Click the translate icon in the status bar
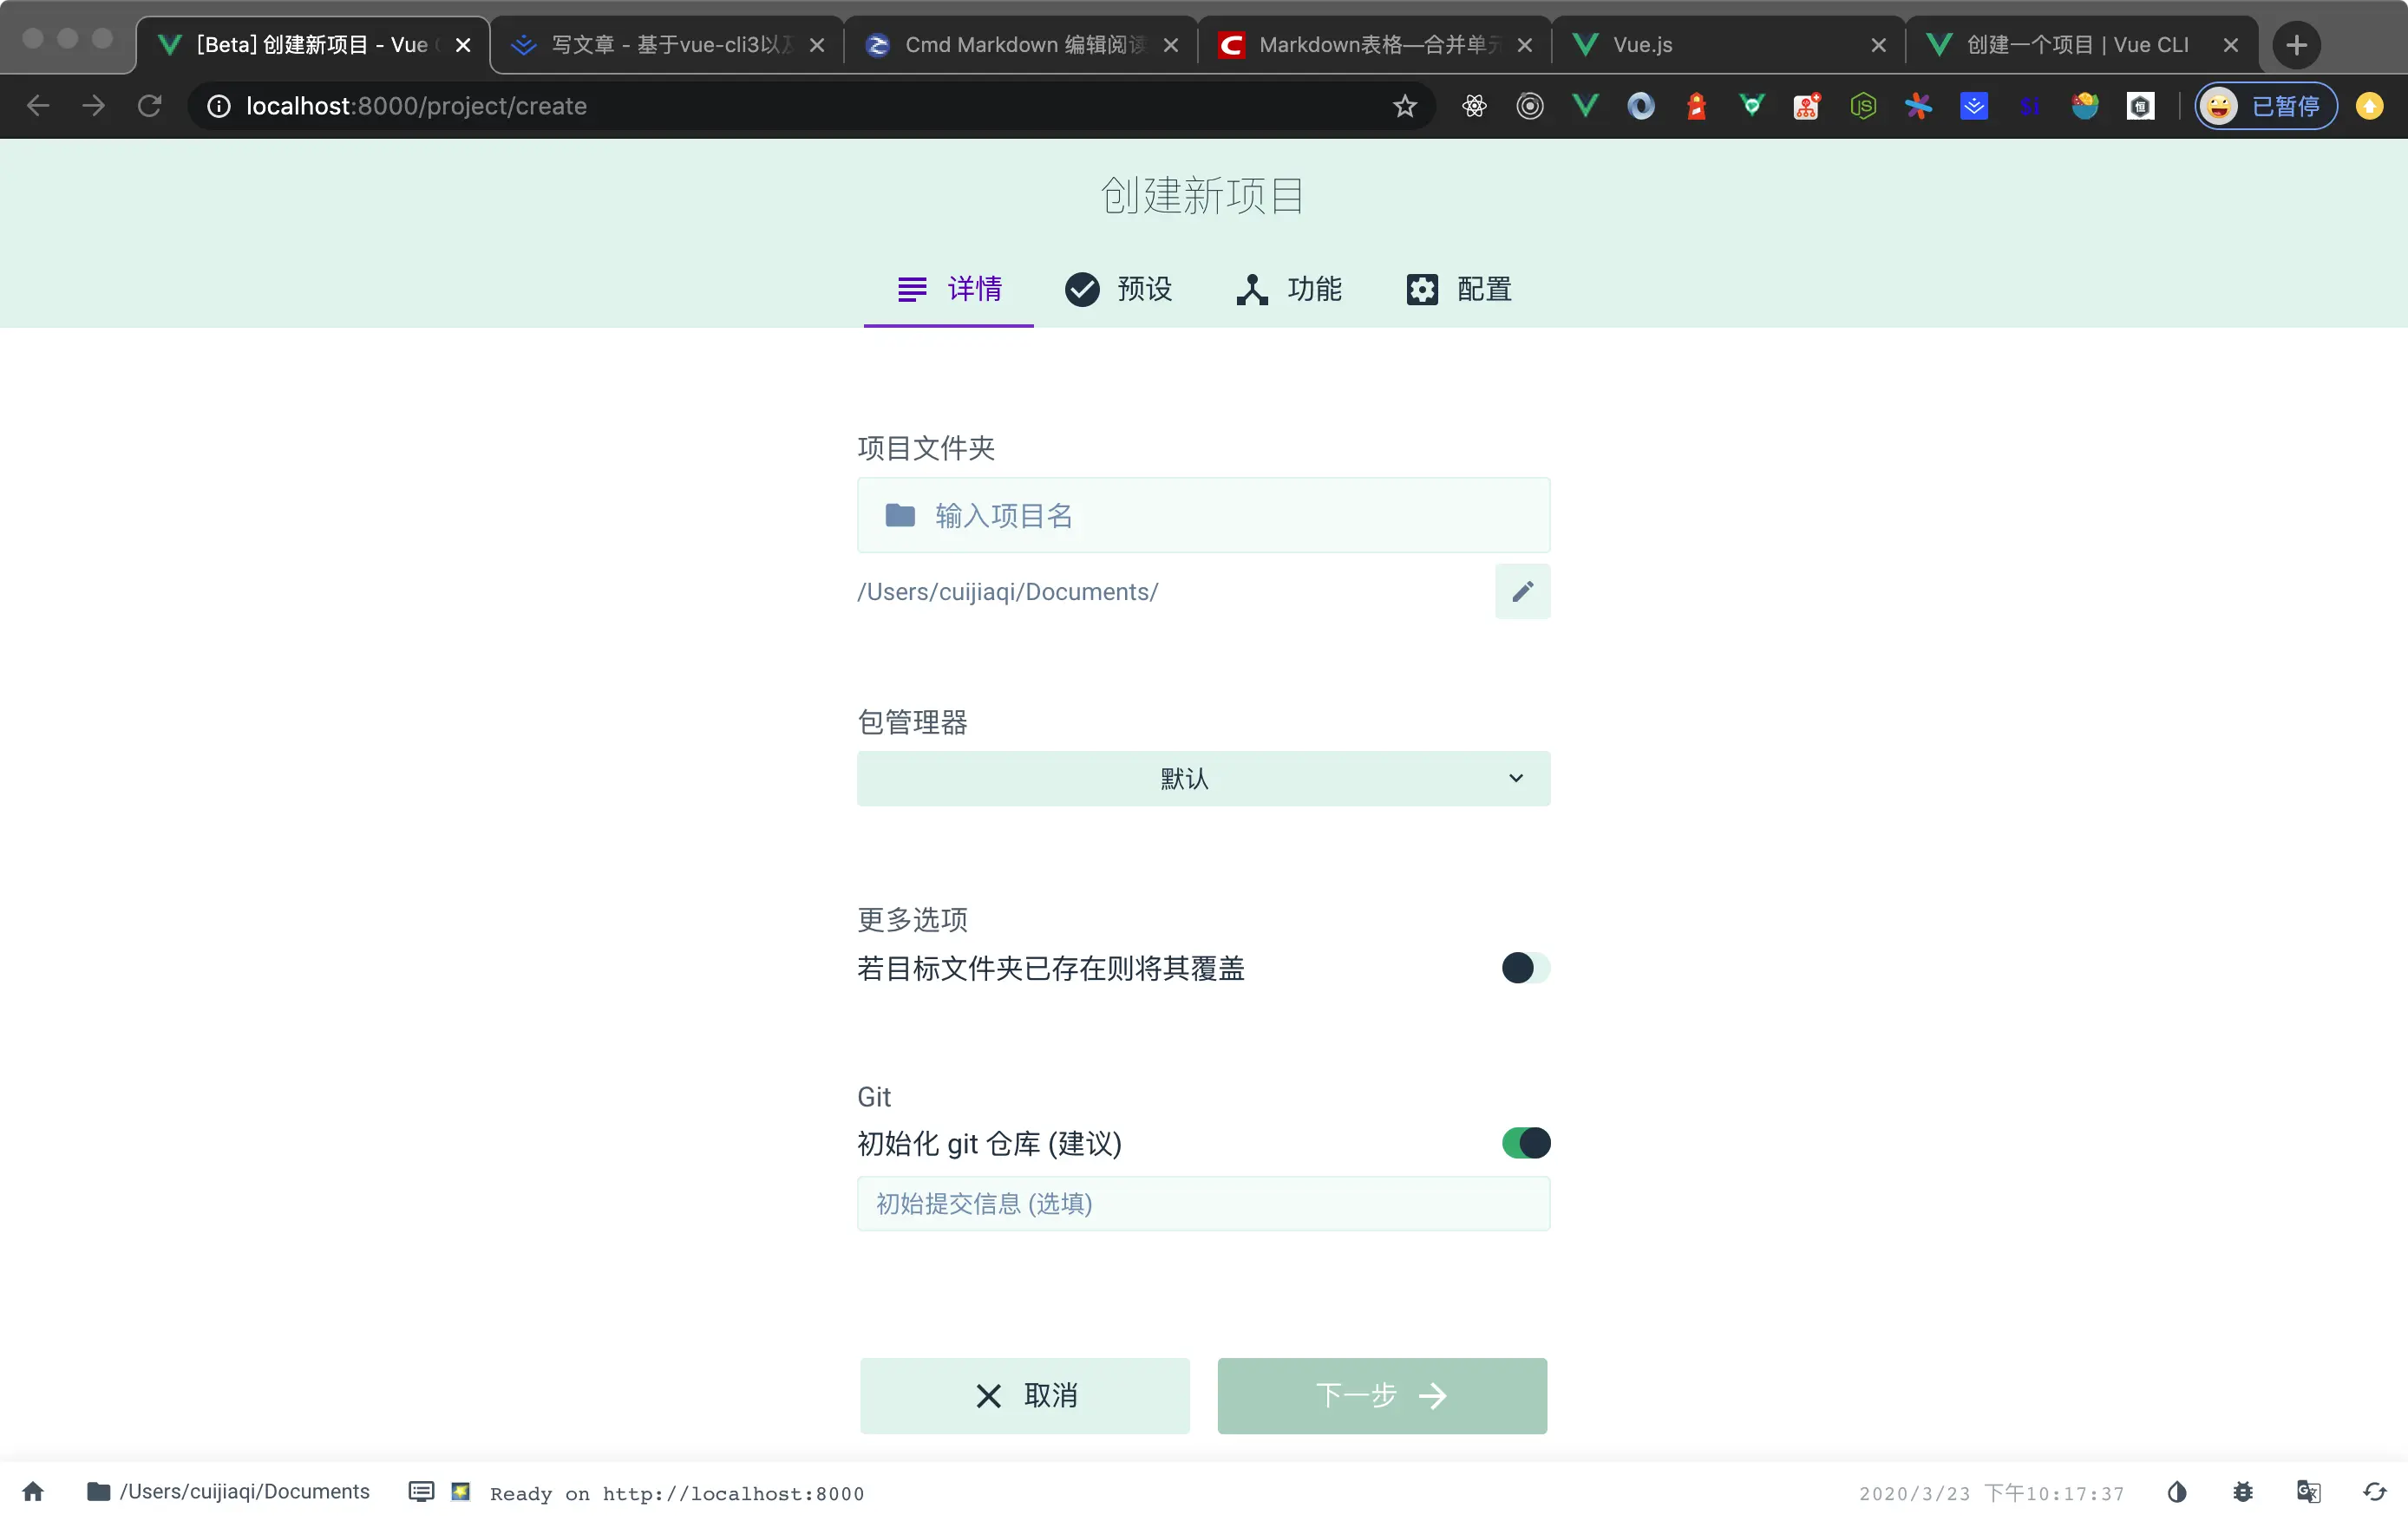Screen dimensions: 2408x1521 (x=2307, y=1491)
